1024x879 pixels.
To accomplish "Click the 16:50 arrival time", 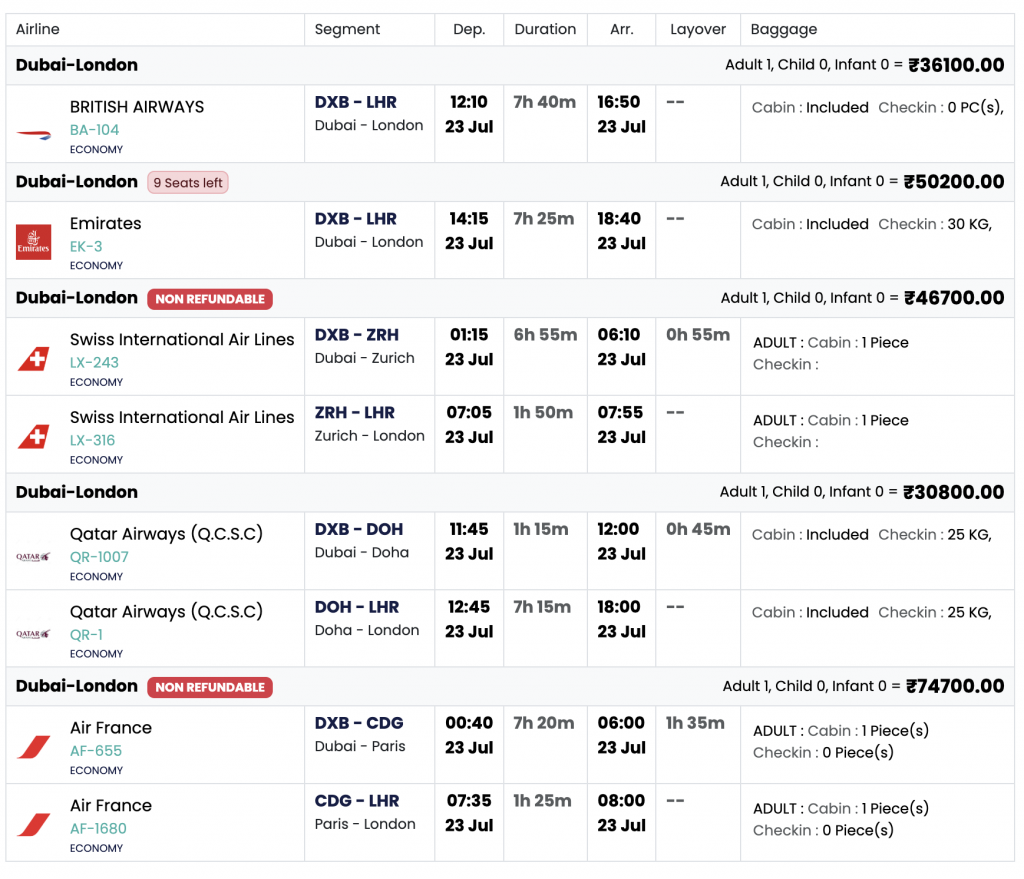I will 618,102.
